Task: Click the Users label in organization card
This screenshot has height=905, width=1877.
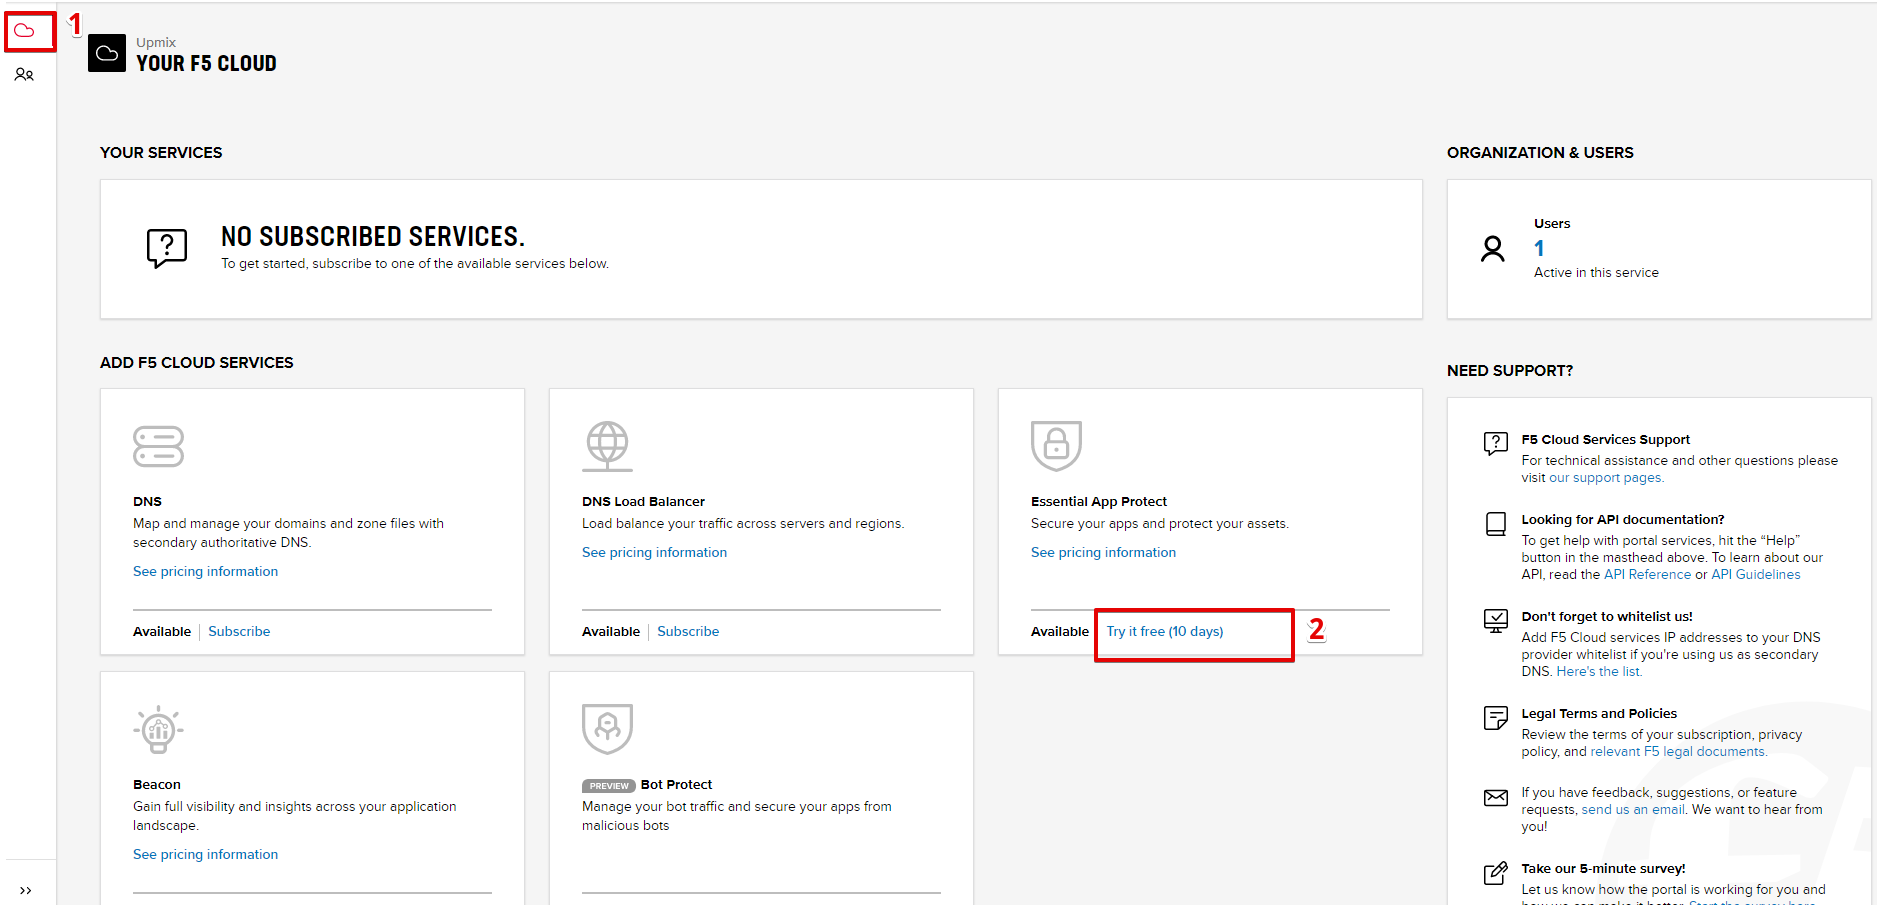Action: (x=1552, y=223)
